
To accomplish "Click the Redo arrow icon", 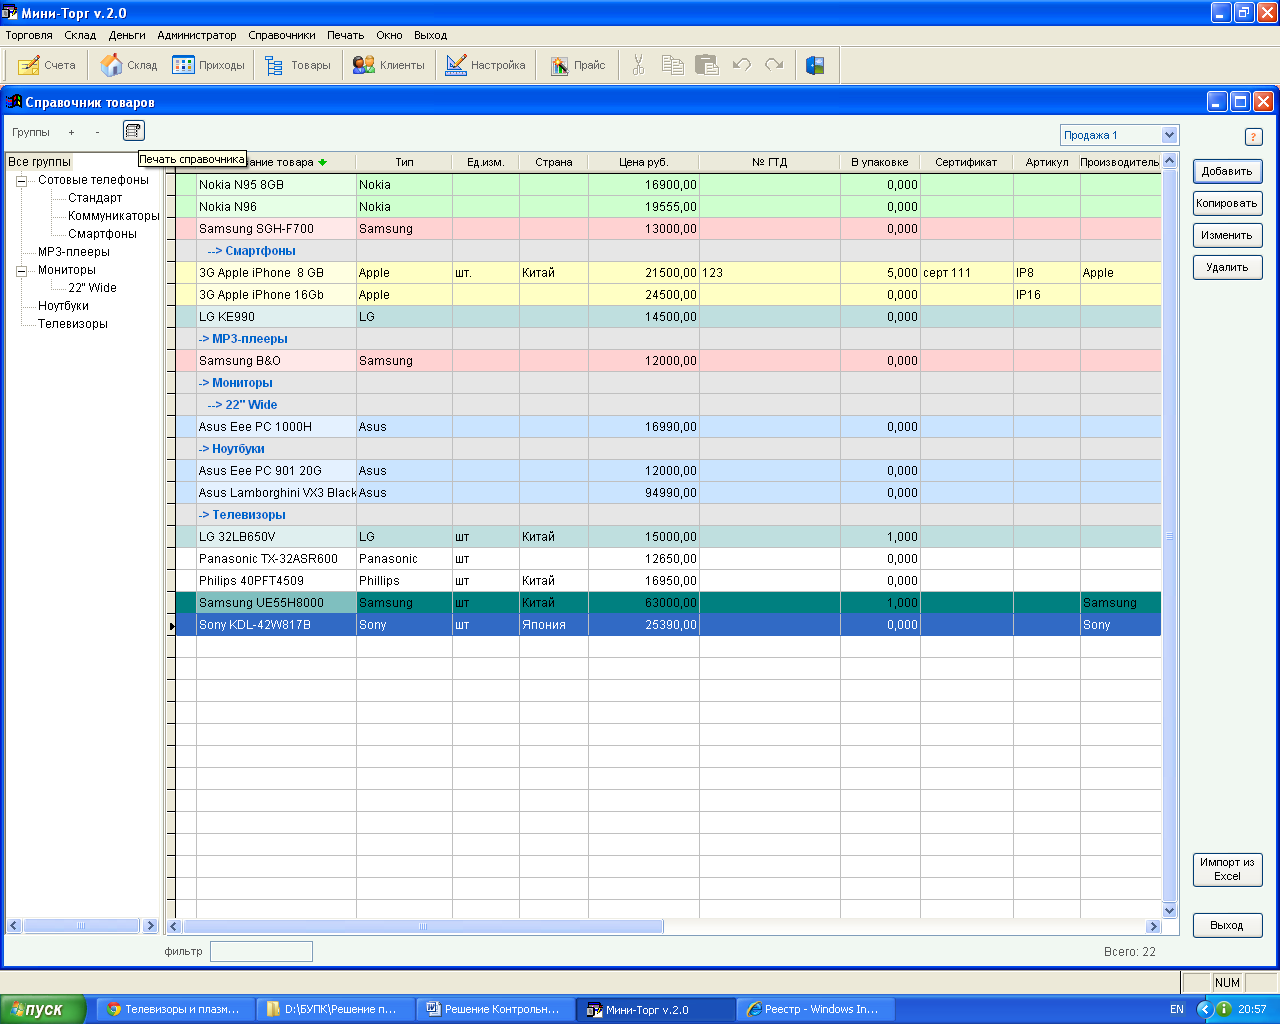I will coord(774,65).
